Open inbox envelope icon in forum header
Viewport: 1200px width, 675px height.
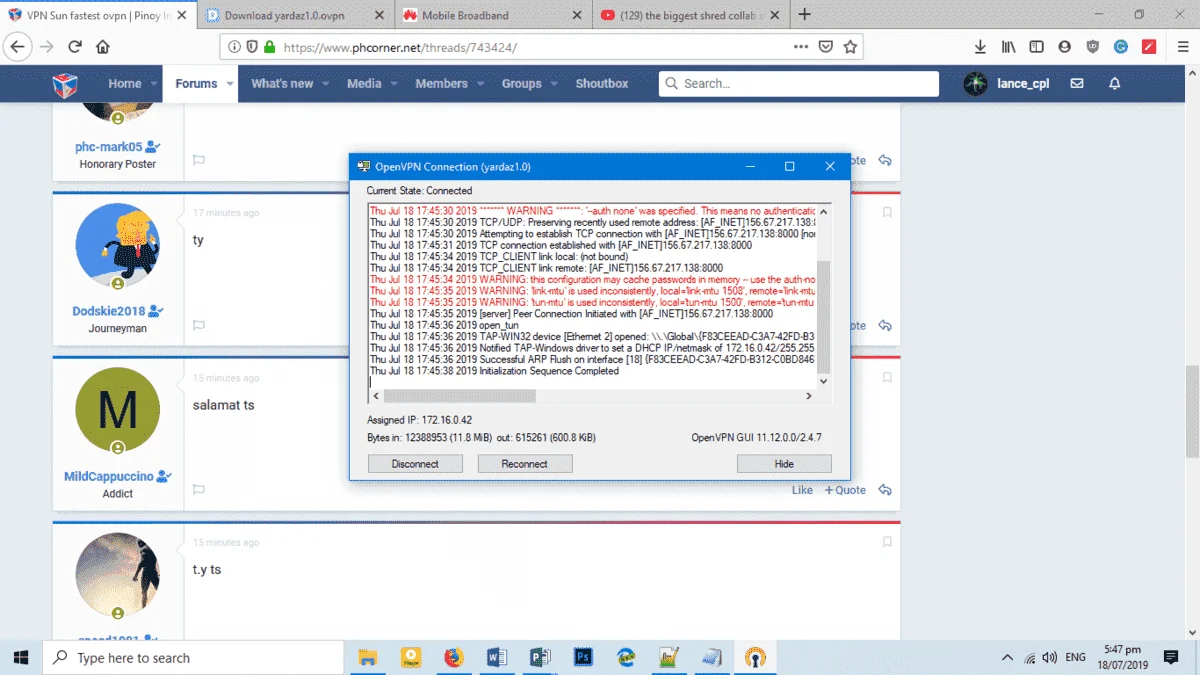click(x=1077, y=84)
